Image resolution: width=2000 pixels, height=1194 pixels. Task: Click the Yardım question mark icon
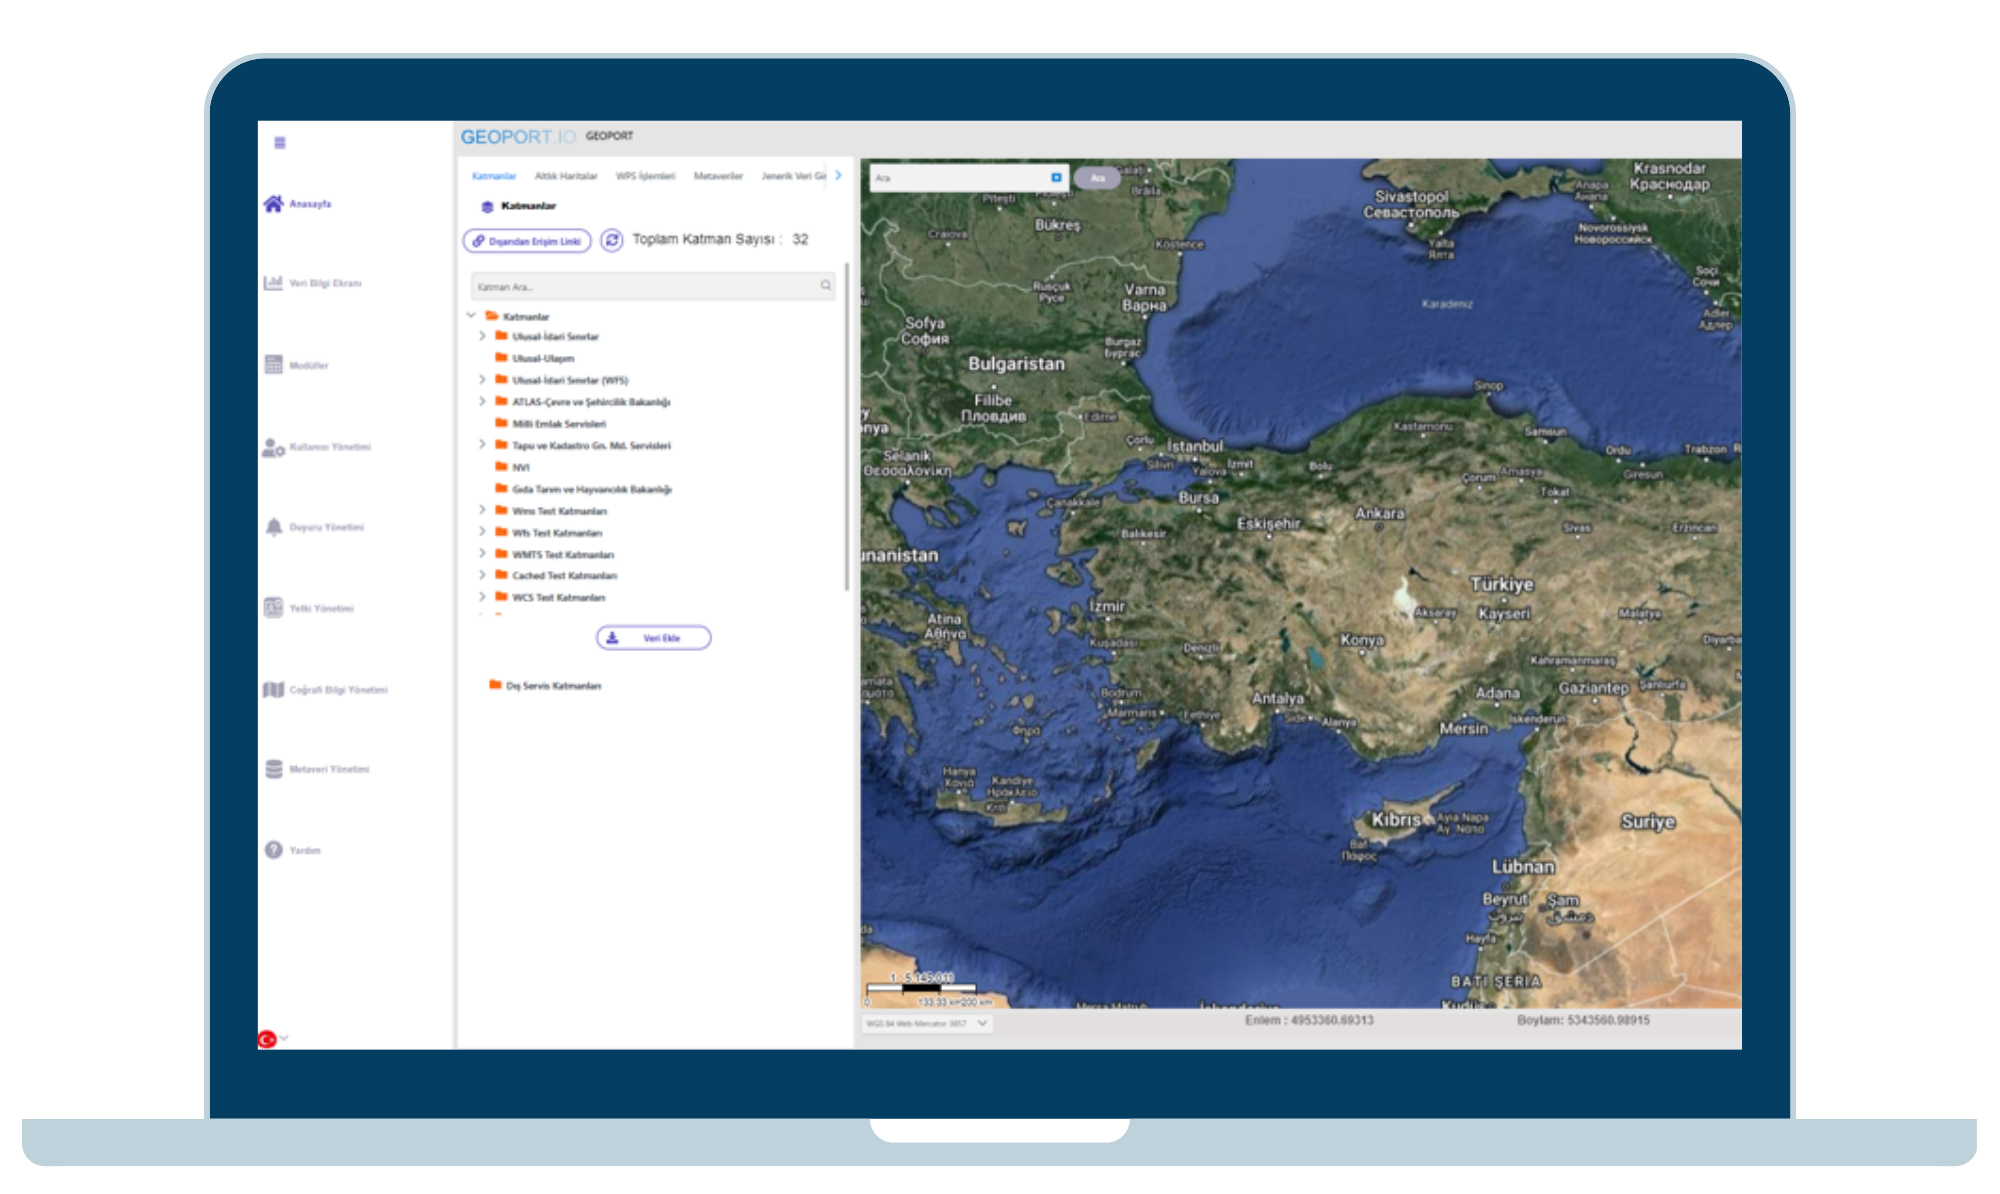[273, 850]
